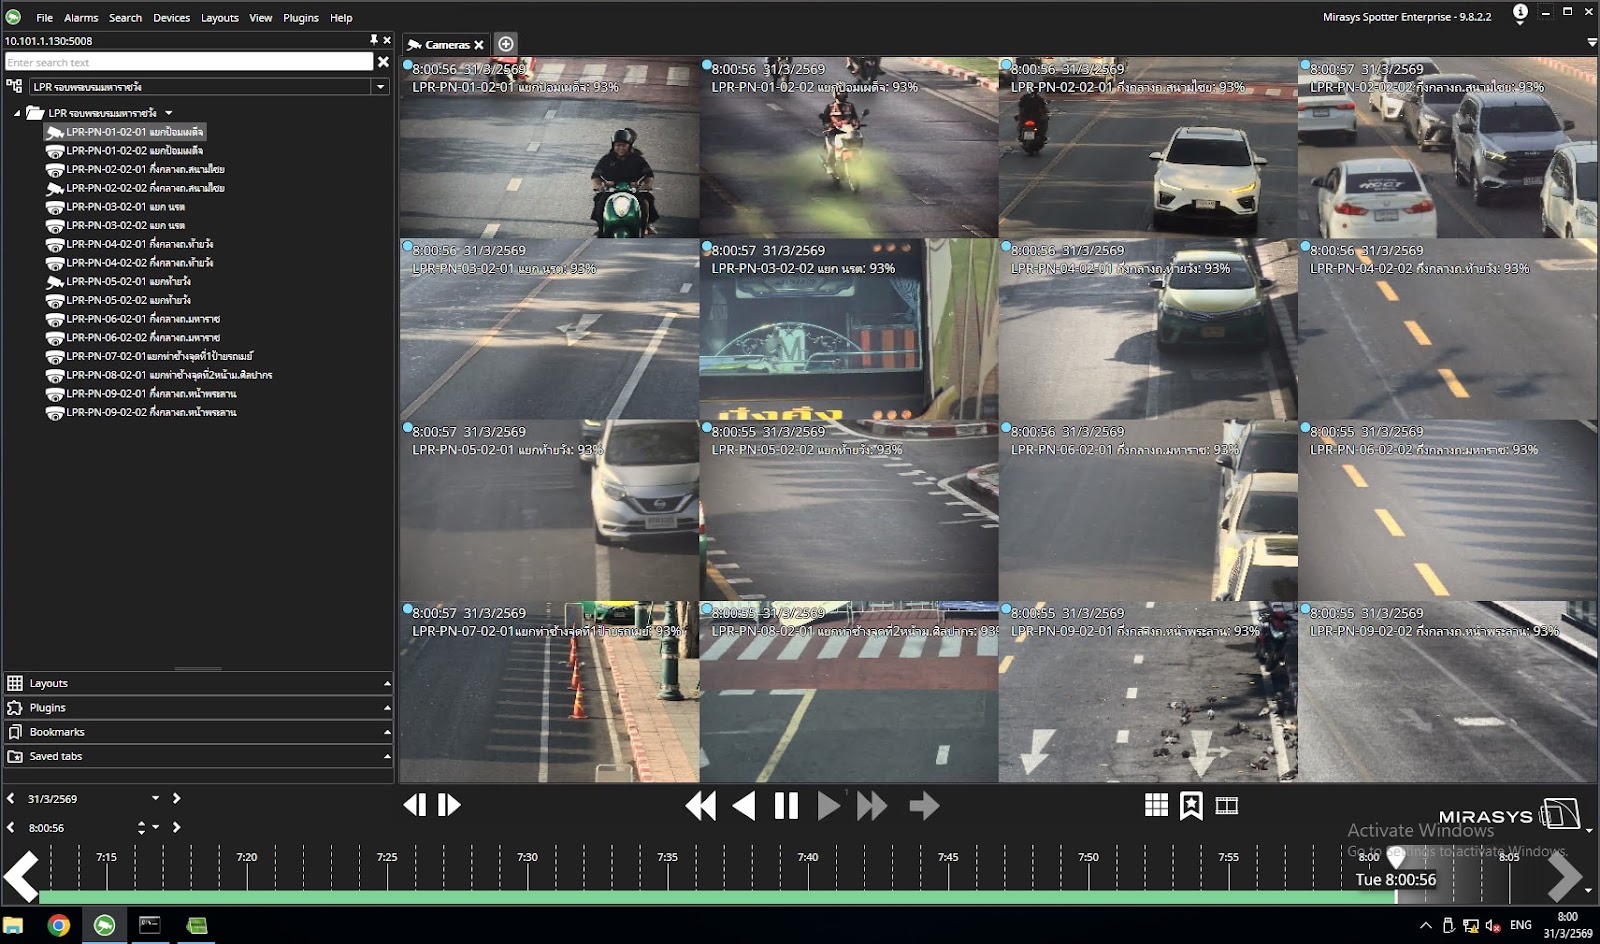1600x944 pixels.
Task: Click in the device search text field
Action: click(188, 62)
